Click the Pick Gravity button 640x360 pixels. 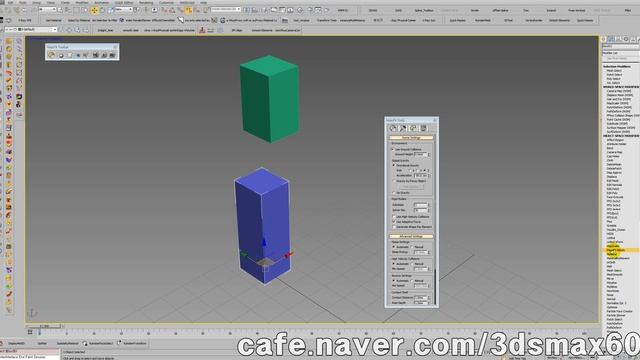pos(411,187)
